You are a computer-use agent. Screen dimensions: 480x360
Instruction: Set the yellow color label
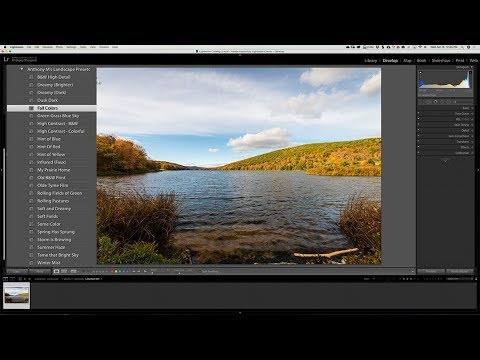(x=116, y=271)
